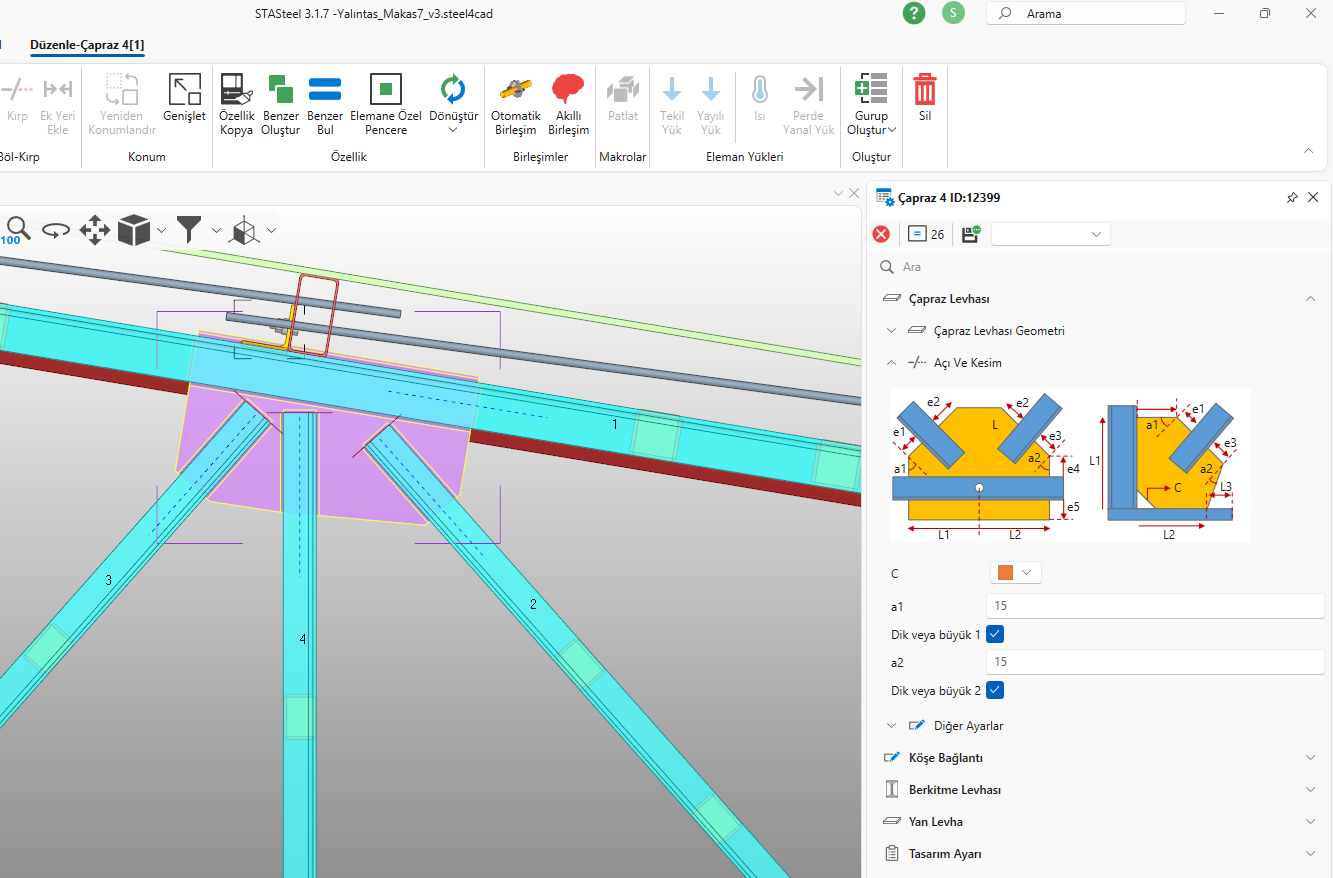Click the red cancel button in panel
This screenshot has height=878, width=1333.
click(x=881, y=234)
